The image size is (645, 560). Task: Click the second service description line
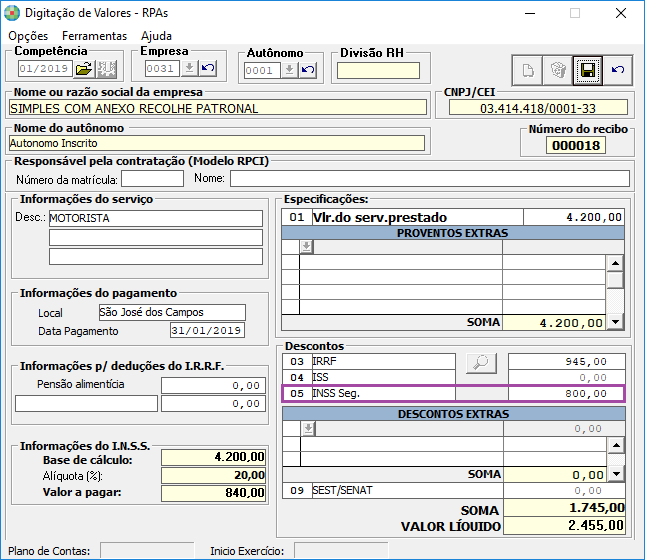[x=155, y=237]
